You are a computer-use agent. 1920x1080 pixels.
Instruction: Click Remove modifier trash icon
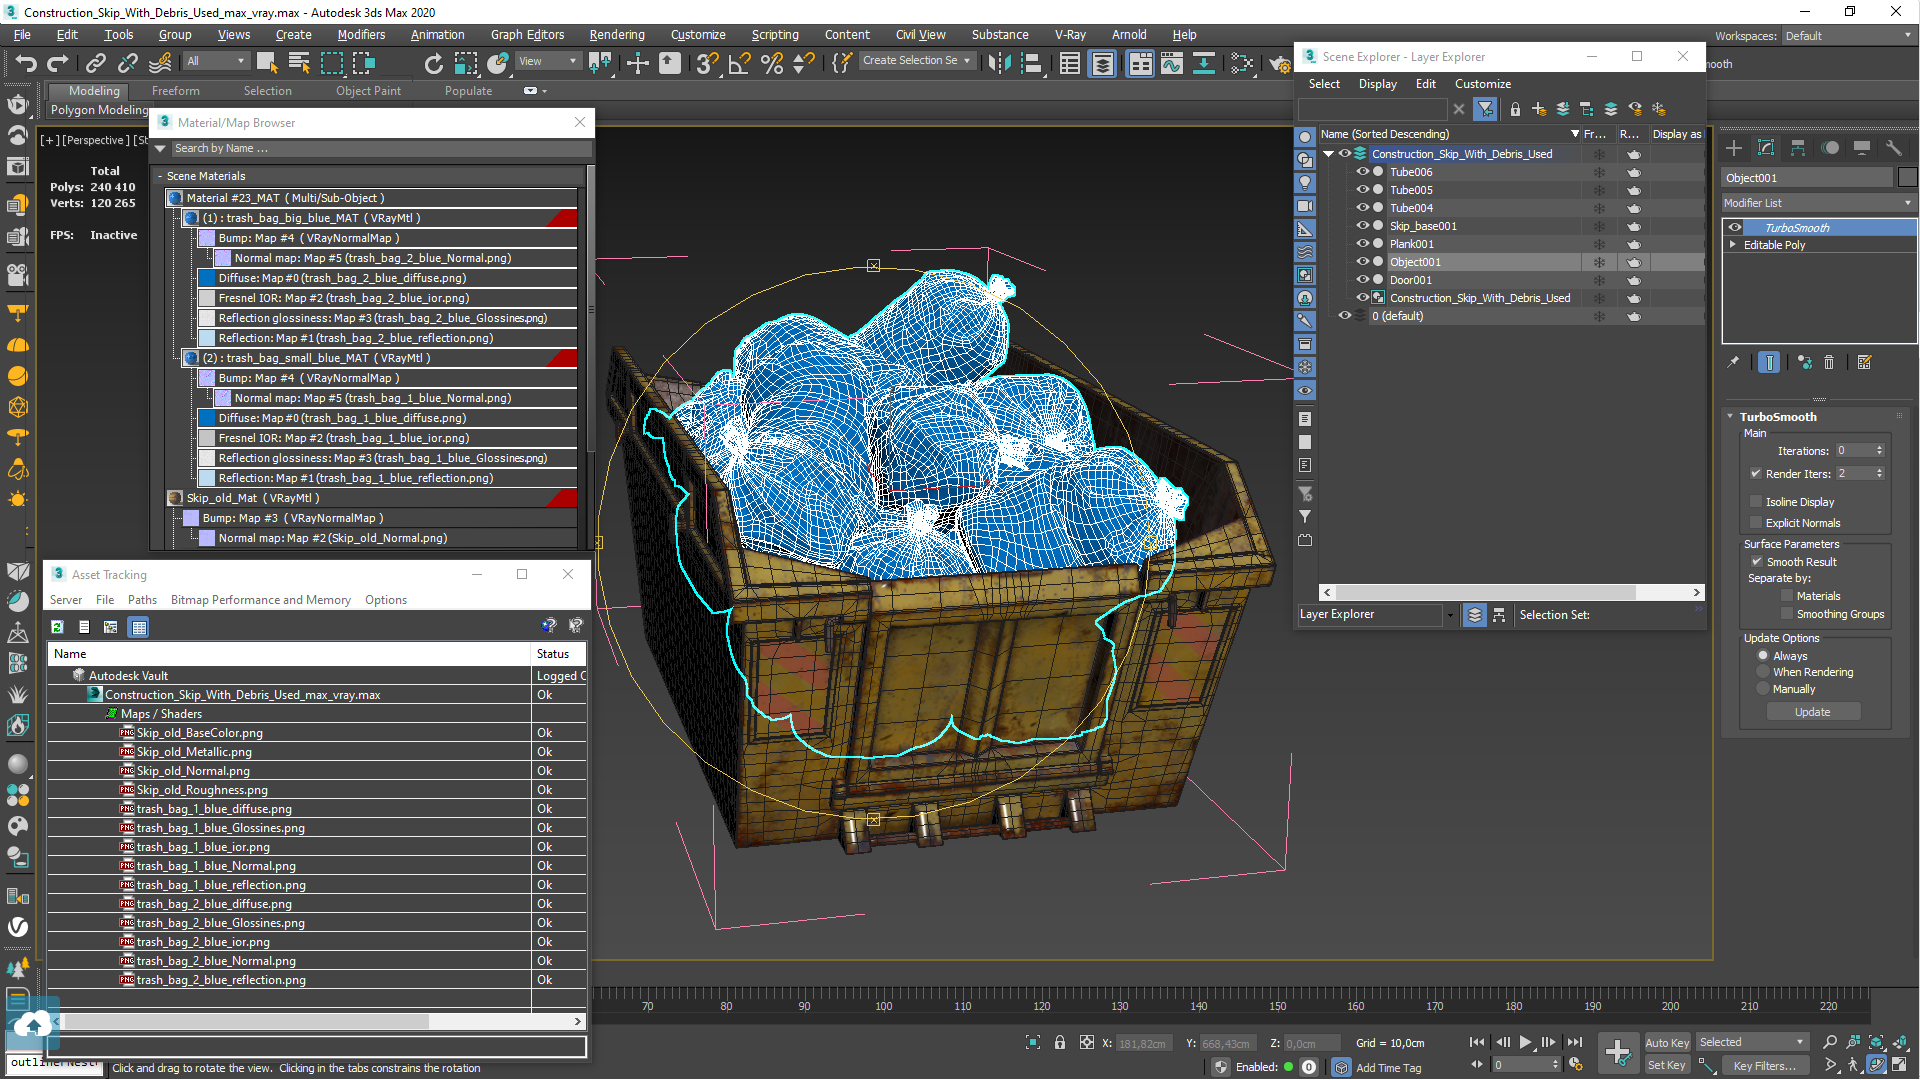(1829, 363)
